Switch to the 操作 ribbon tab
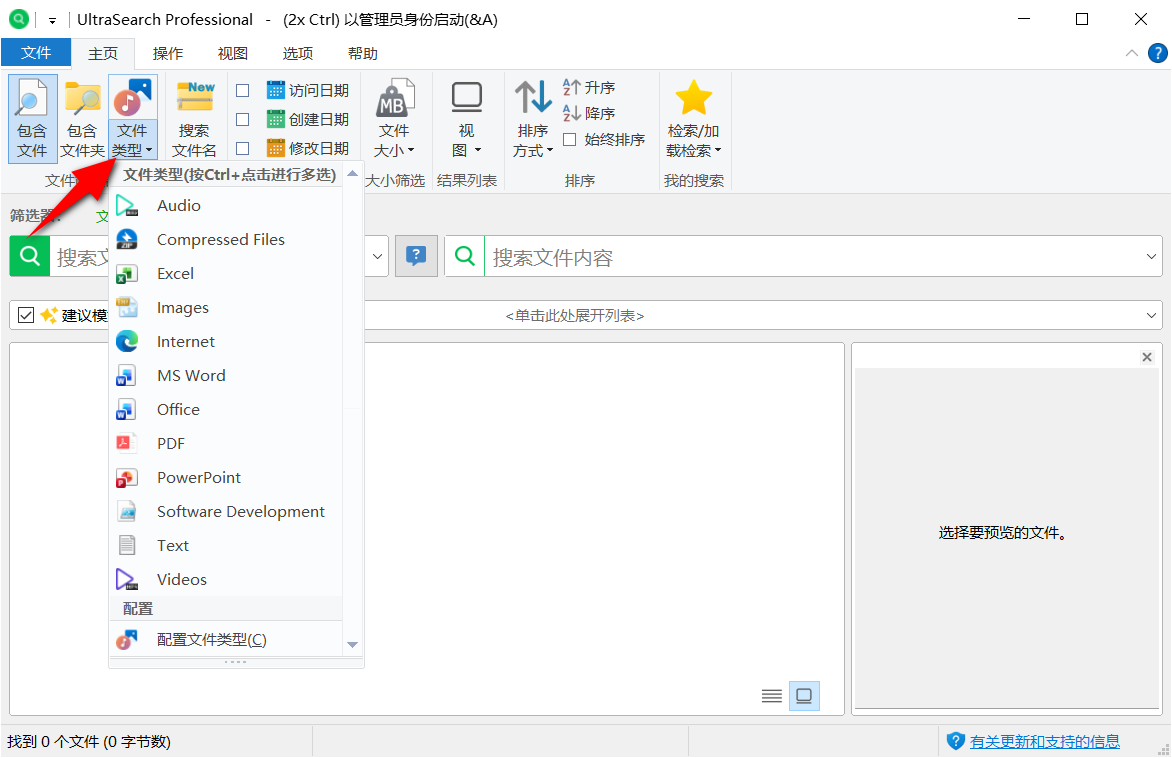Screen dimensions: 1172x758 pyautogui.click(x=167, y=53)
